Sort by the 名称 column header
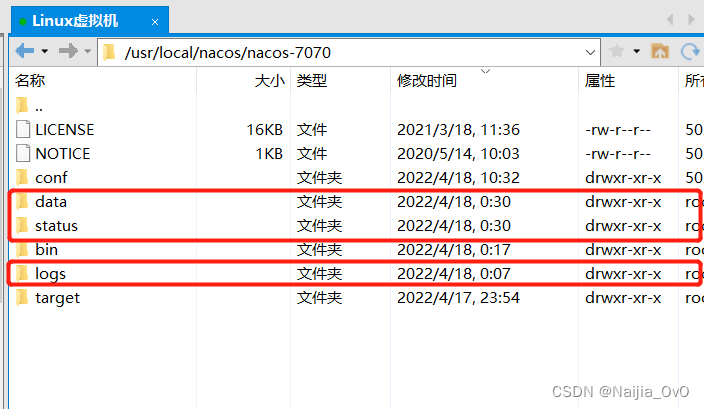 pos(30,81)
